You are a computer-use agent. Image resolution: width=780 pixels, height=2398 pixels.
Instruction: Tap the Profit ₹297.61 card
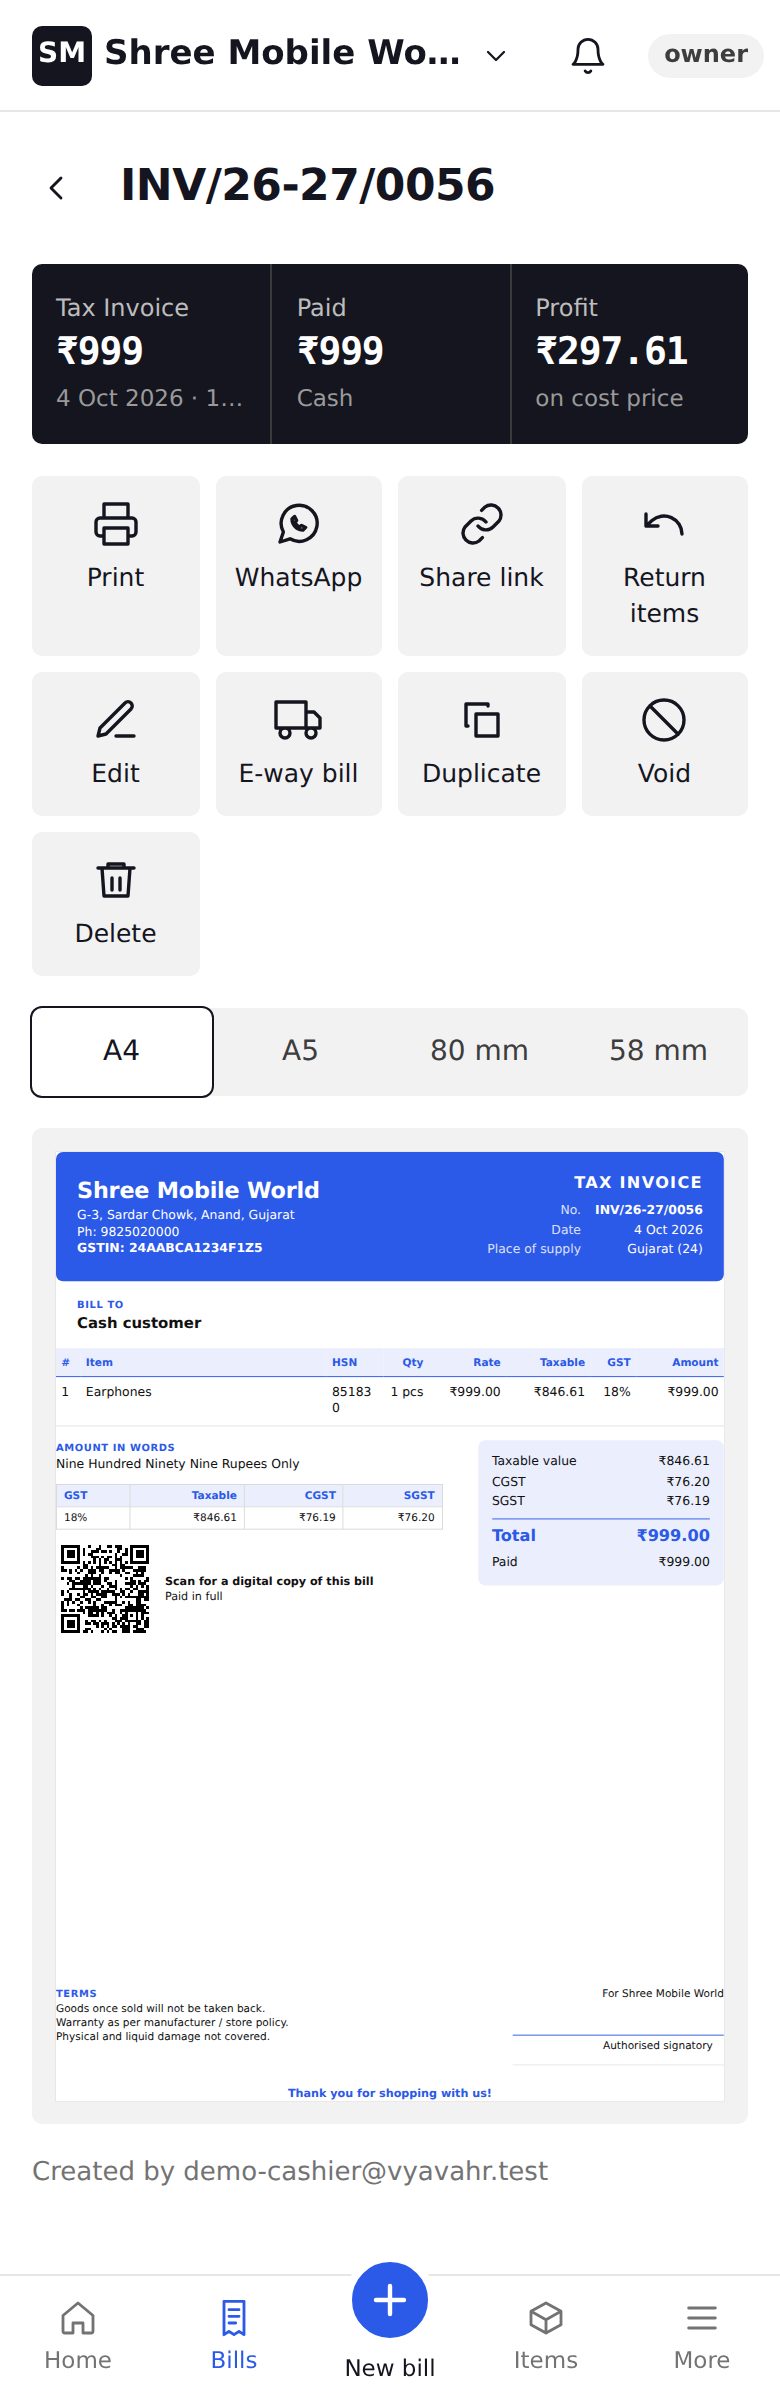[x=630, y=354]
